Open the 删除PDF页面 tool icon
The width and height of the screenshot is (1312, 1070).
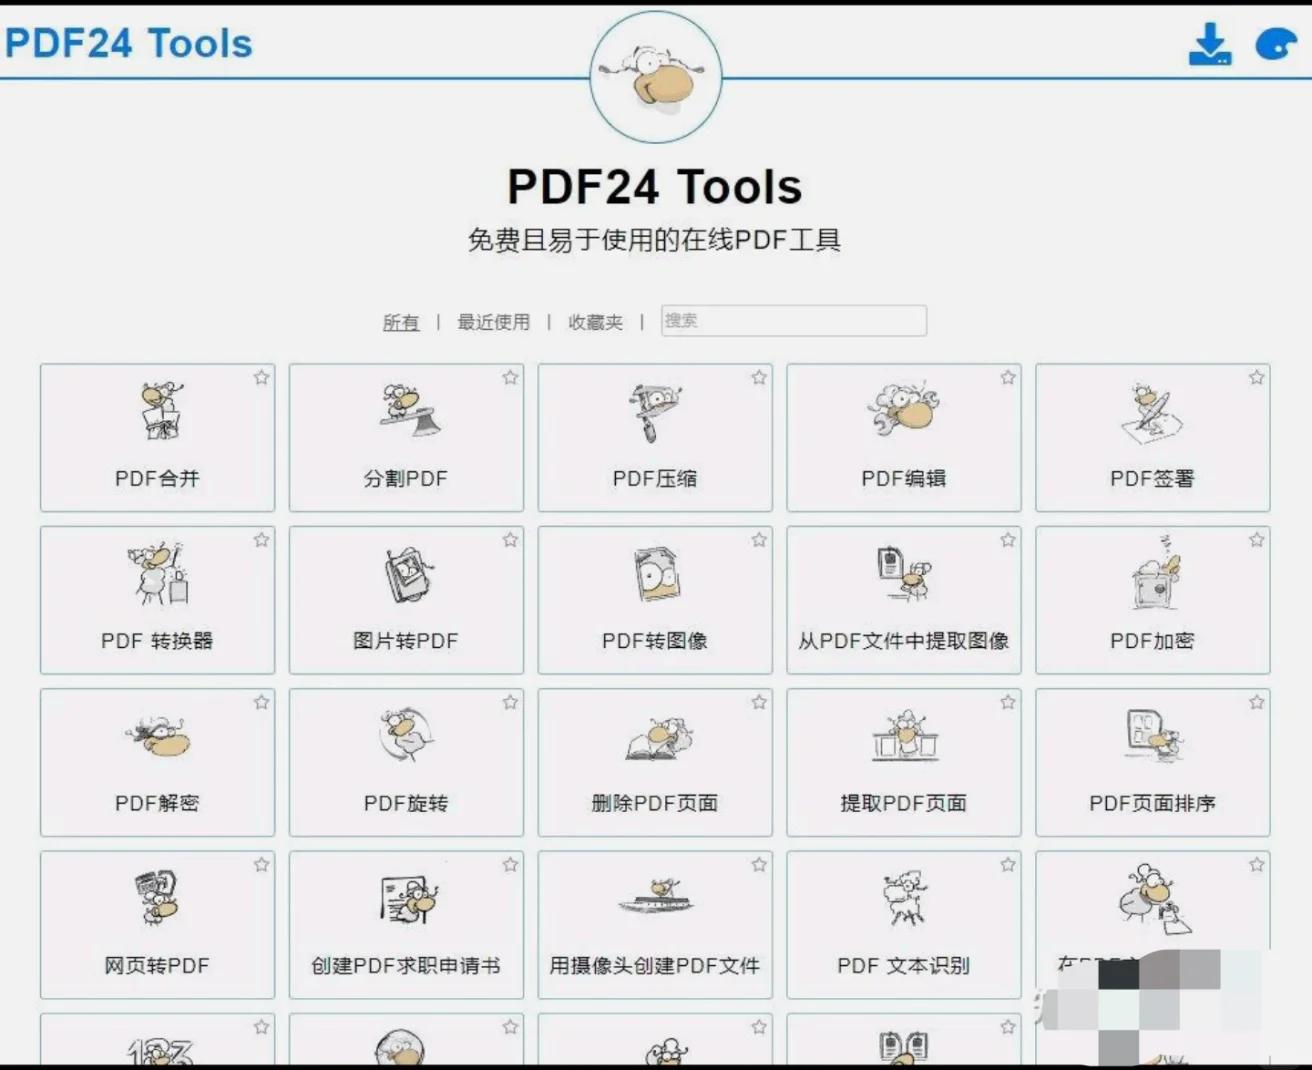tap(658, 738)
